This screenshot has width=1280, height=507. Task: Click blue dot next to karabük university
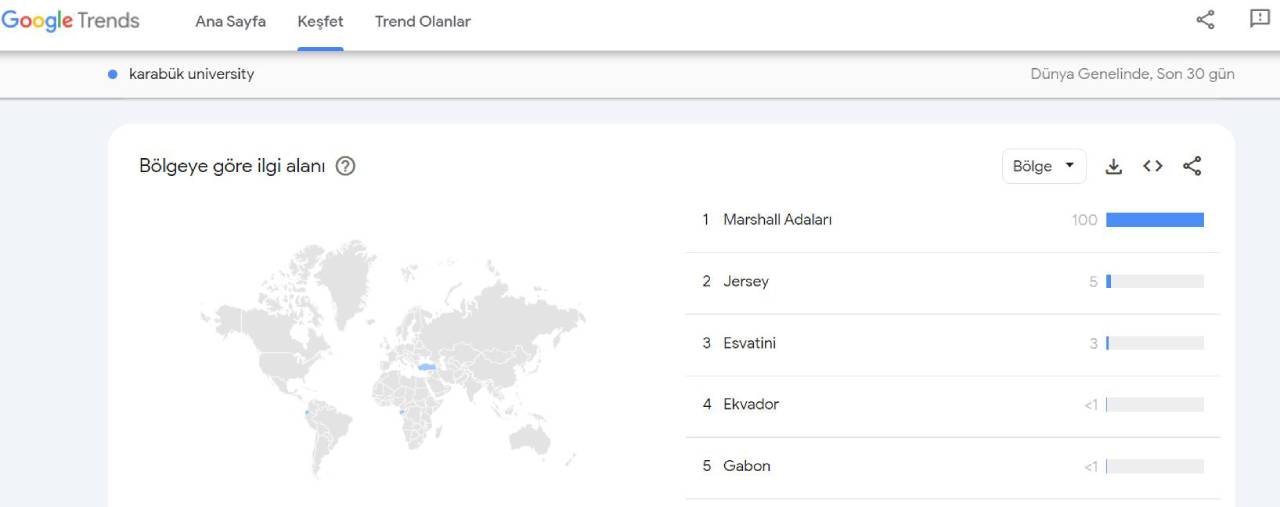(113, 74)
